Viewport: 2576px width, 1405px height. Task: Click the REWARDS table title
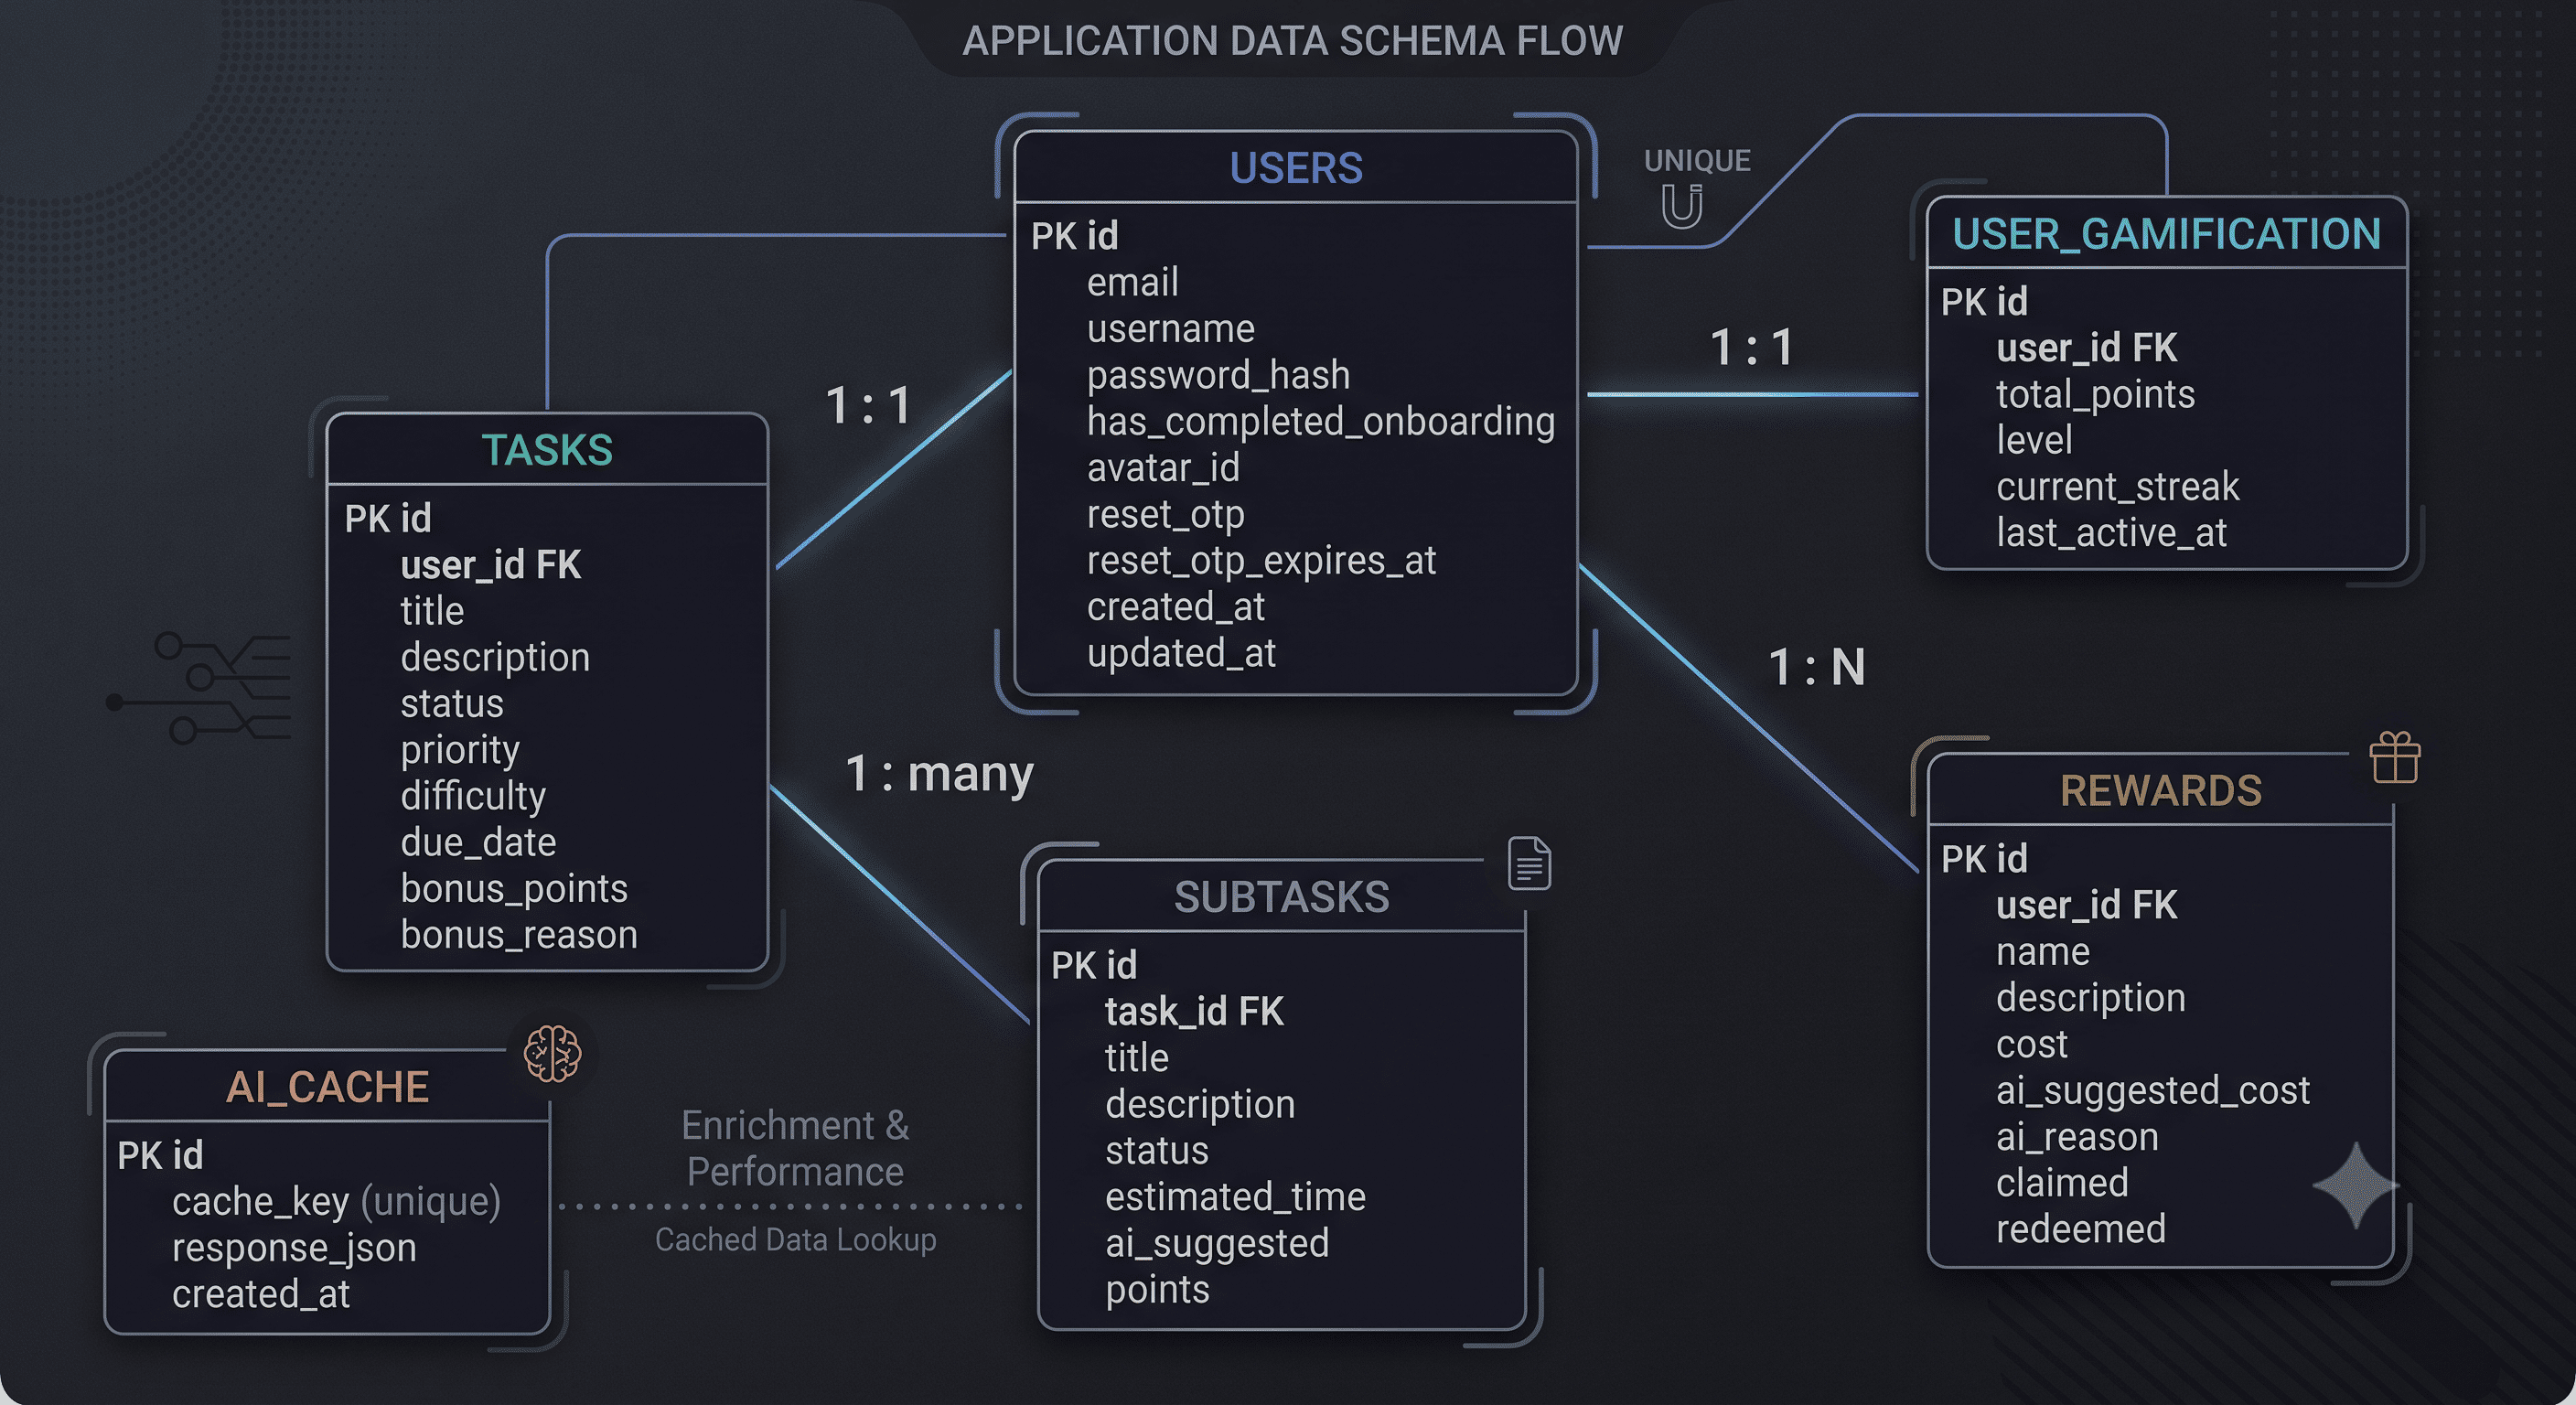tap(2160, 791)
